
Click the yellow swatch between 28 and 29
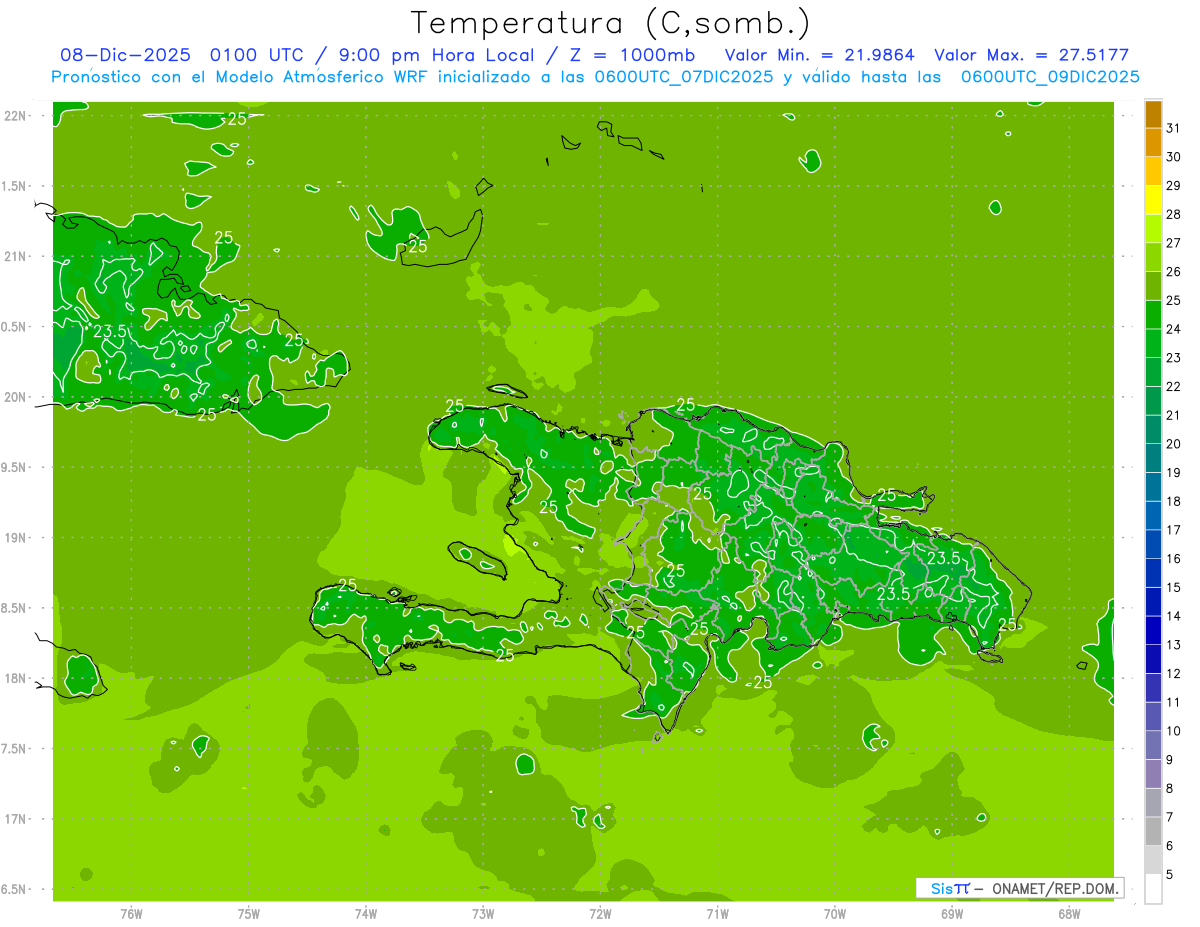point(1153,200)
